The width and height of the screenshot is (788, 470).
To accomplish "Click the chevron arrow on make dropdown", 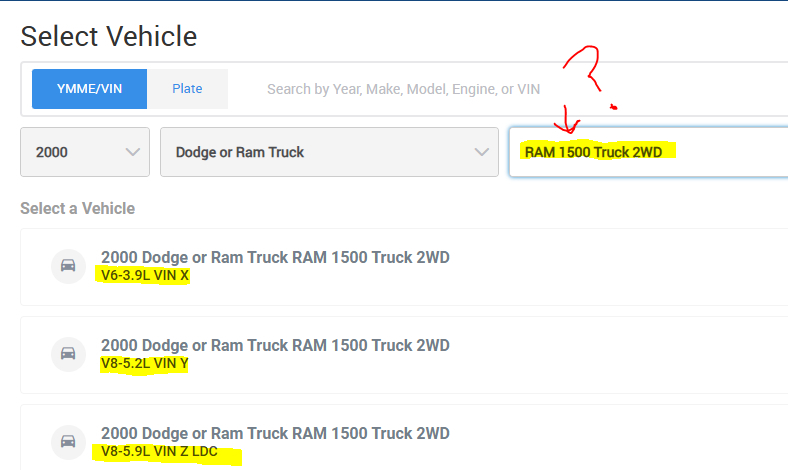I will tap(480, 152).
